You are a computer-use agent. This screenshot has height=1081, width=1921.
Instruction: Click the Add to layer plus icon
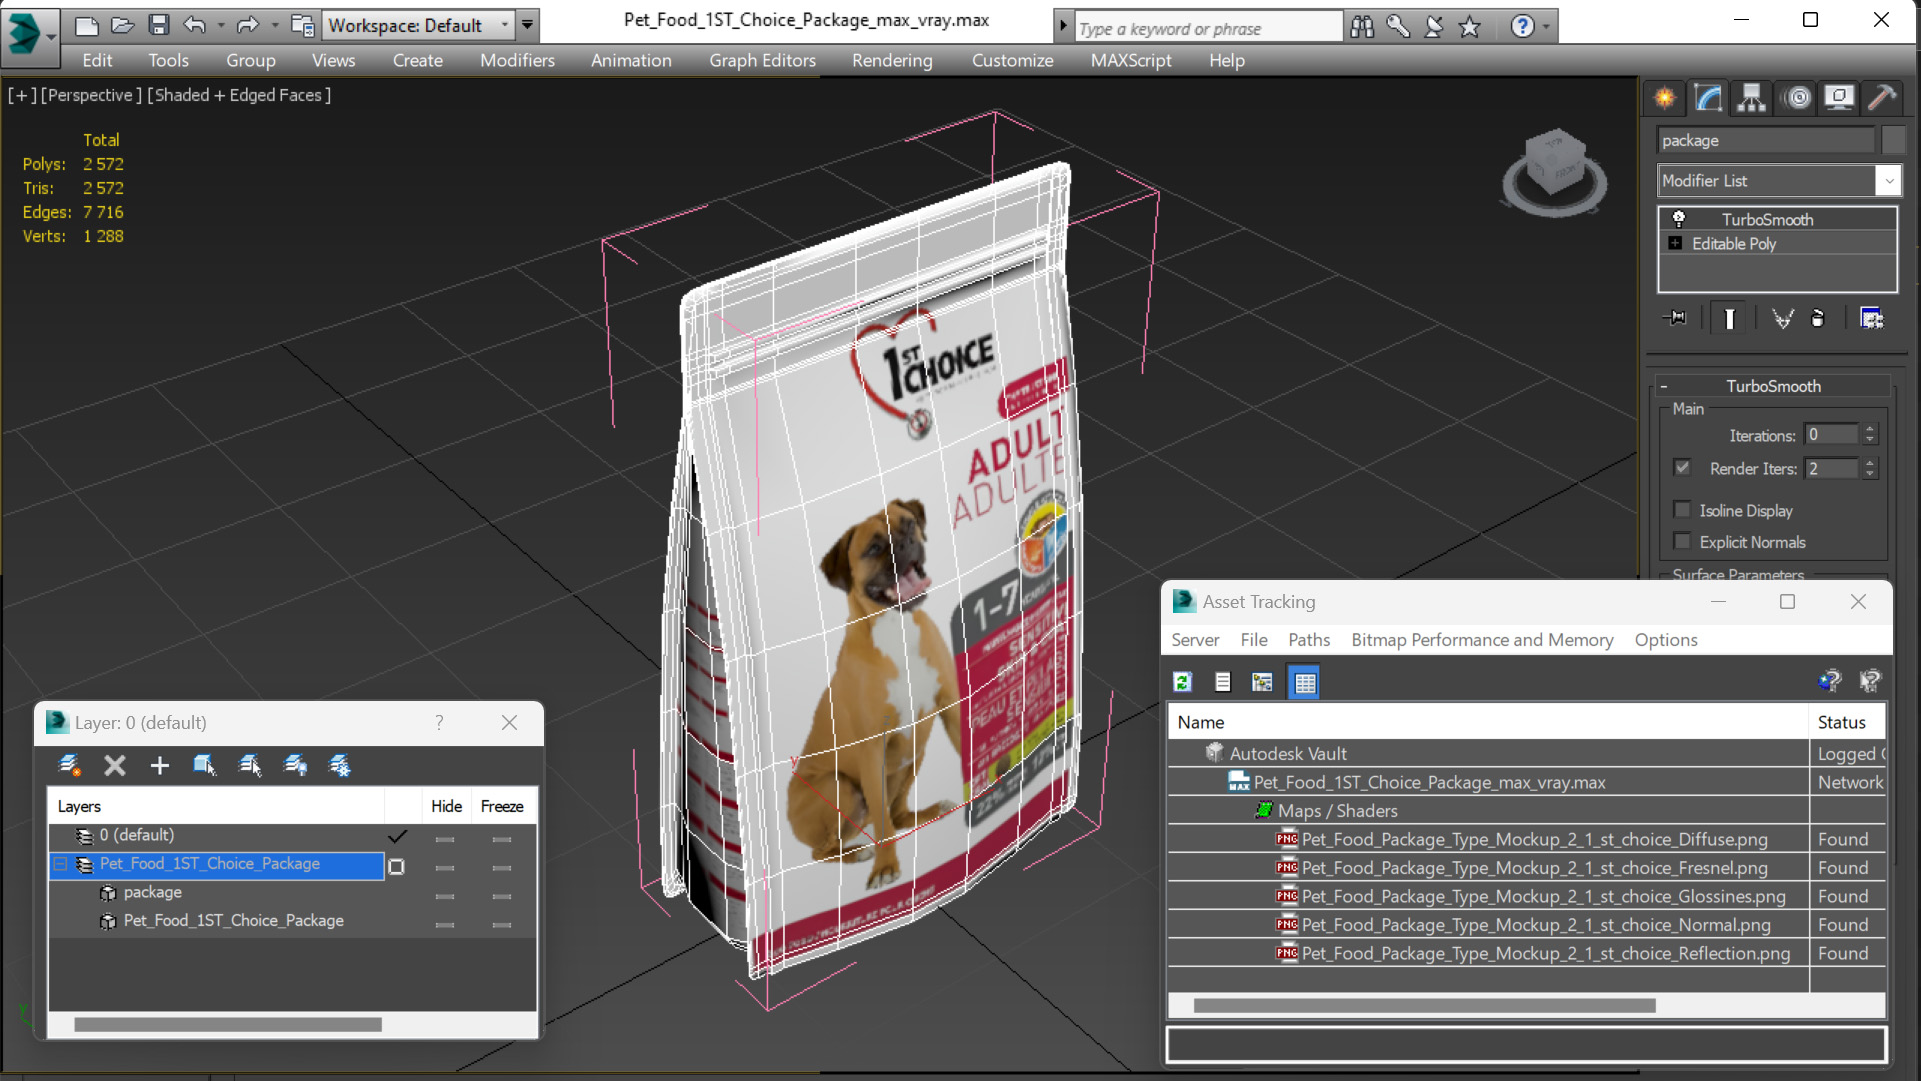pos(159,766)
